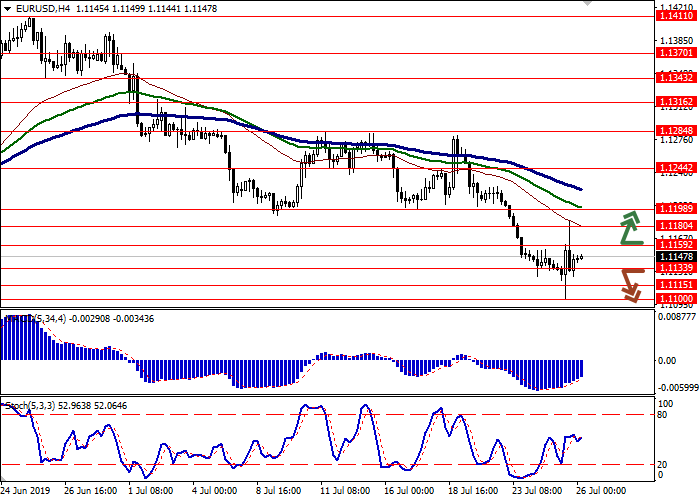Screen dimensions: 700x500
Task: Select the 1.13432 price level label
Action: coord(676,77)
